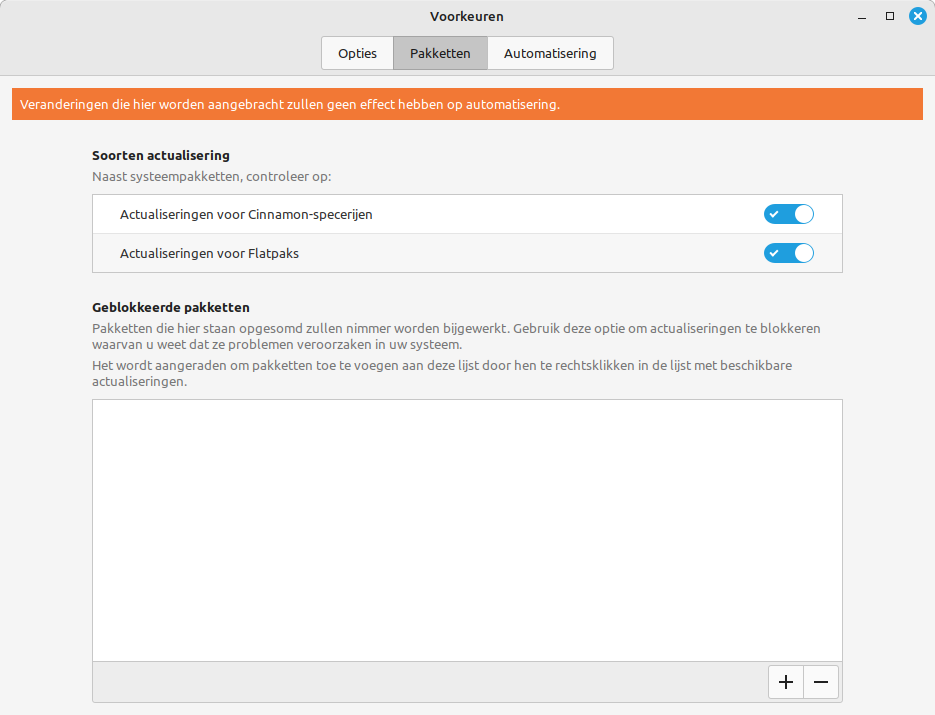Switch to the Automatisering tab

(550, 53)
